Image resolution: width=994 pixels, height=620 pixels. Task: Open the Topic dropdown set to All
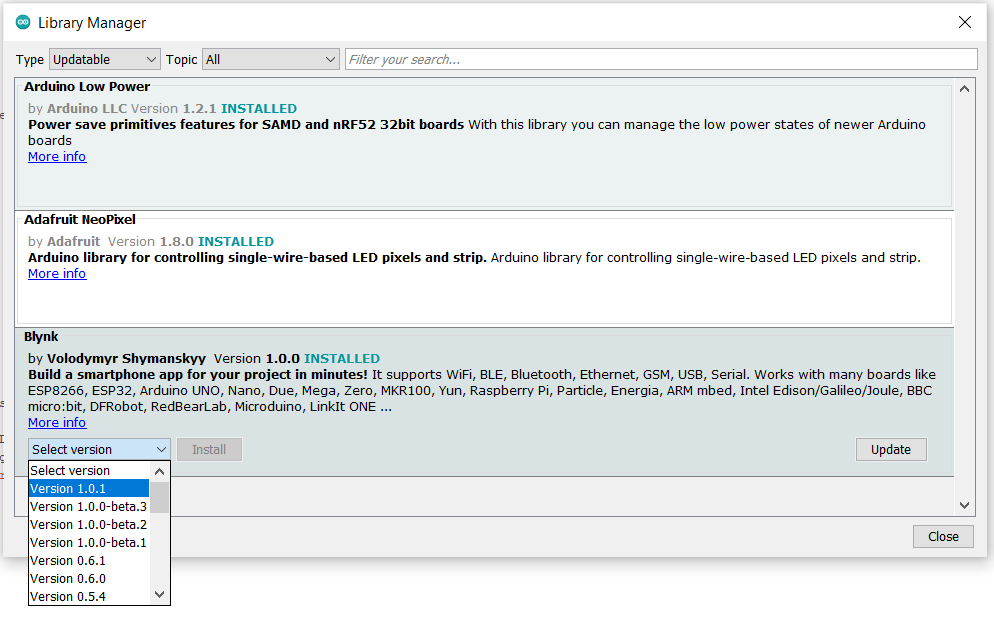(271, 60)
